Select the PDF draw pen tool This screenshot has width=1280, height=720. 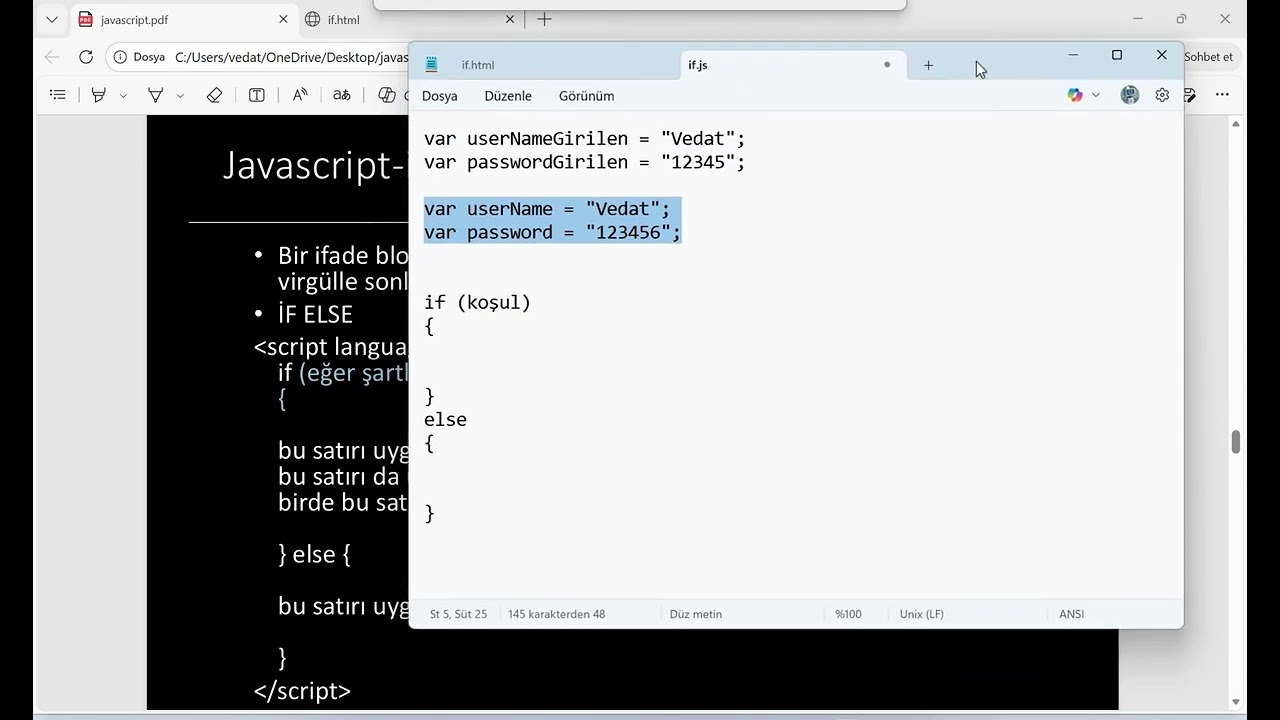(x=99, y=95)
